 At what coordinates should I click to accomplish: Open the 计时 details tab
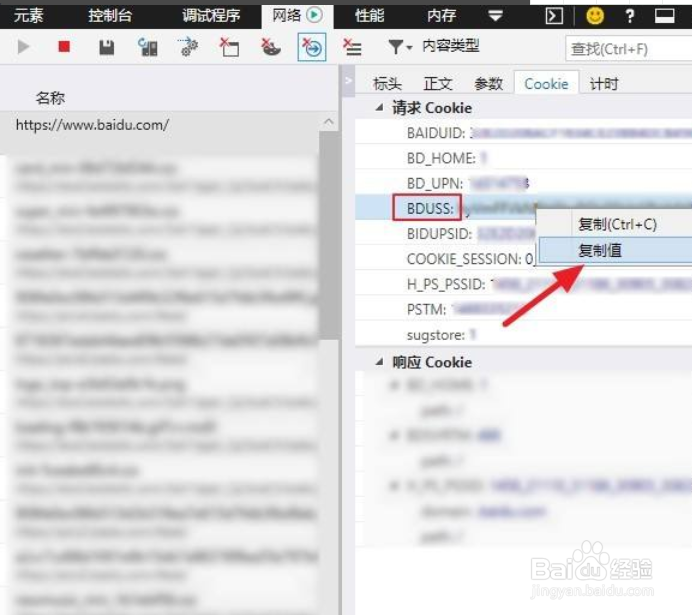pos(604,83)
